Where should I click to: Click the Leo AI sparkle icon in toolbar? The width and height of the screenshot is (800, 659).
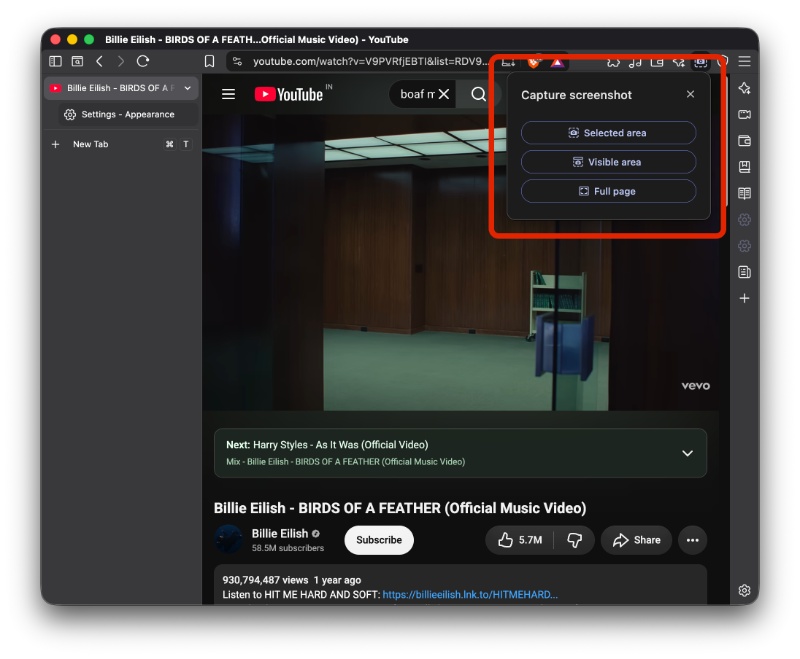679,62
